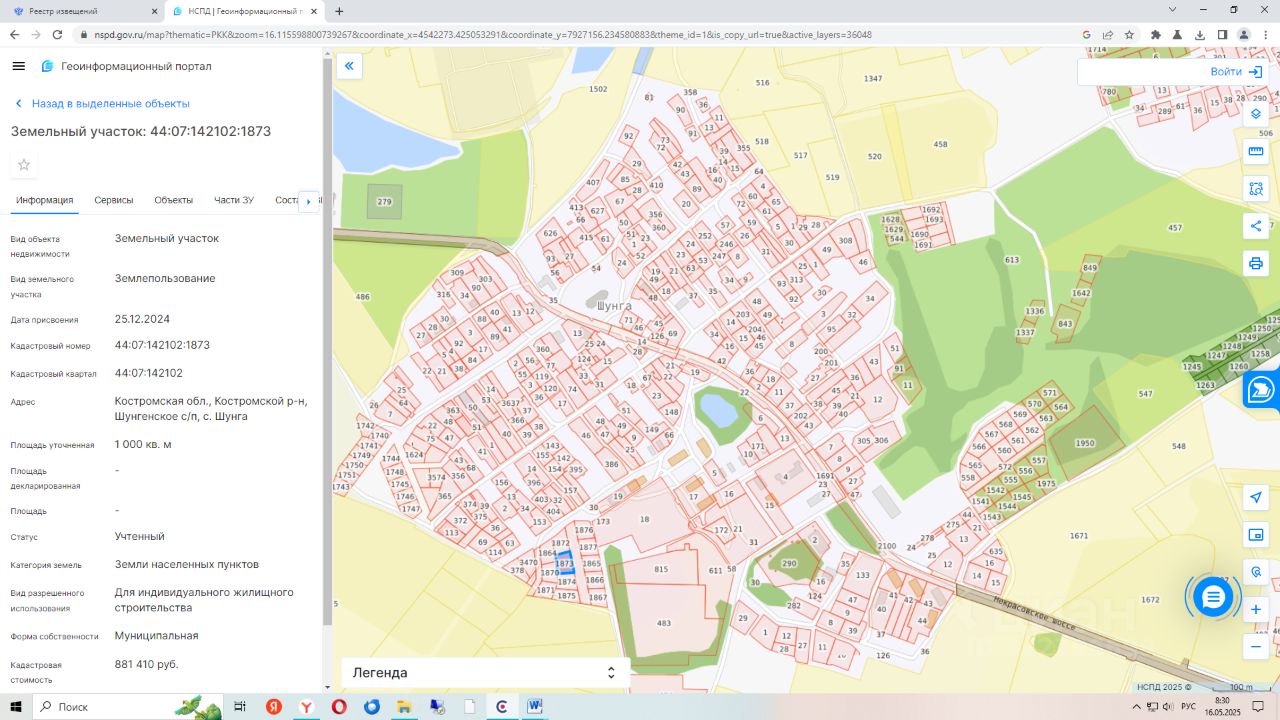This screenshot has height=720, width=1280.
Task: Collapse the left info panel
Action: click(x=349, y=66)
